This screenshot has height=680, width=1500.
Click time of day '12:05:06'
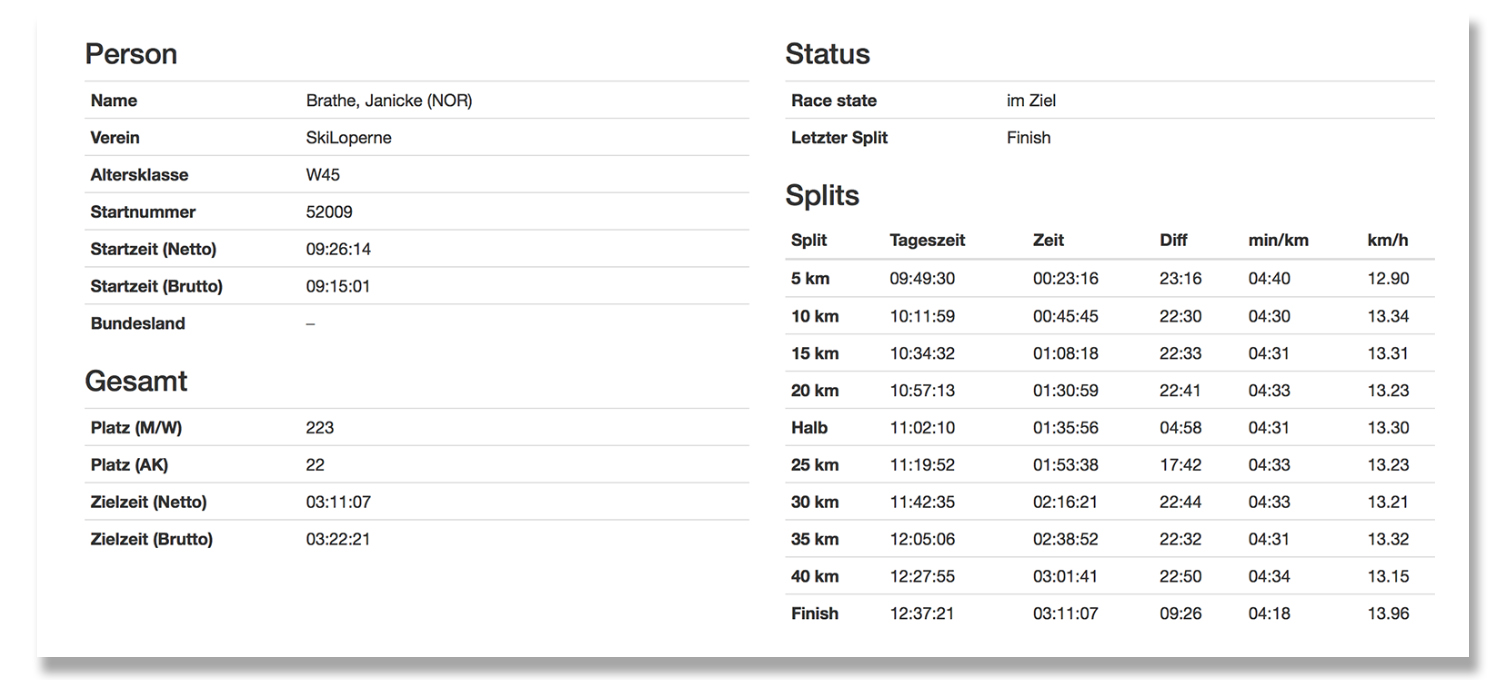click(x=922, y=539)
